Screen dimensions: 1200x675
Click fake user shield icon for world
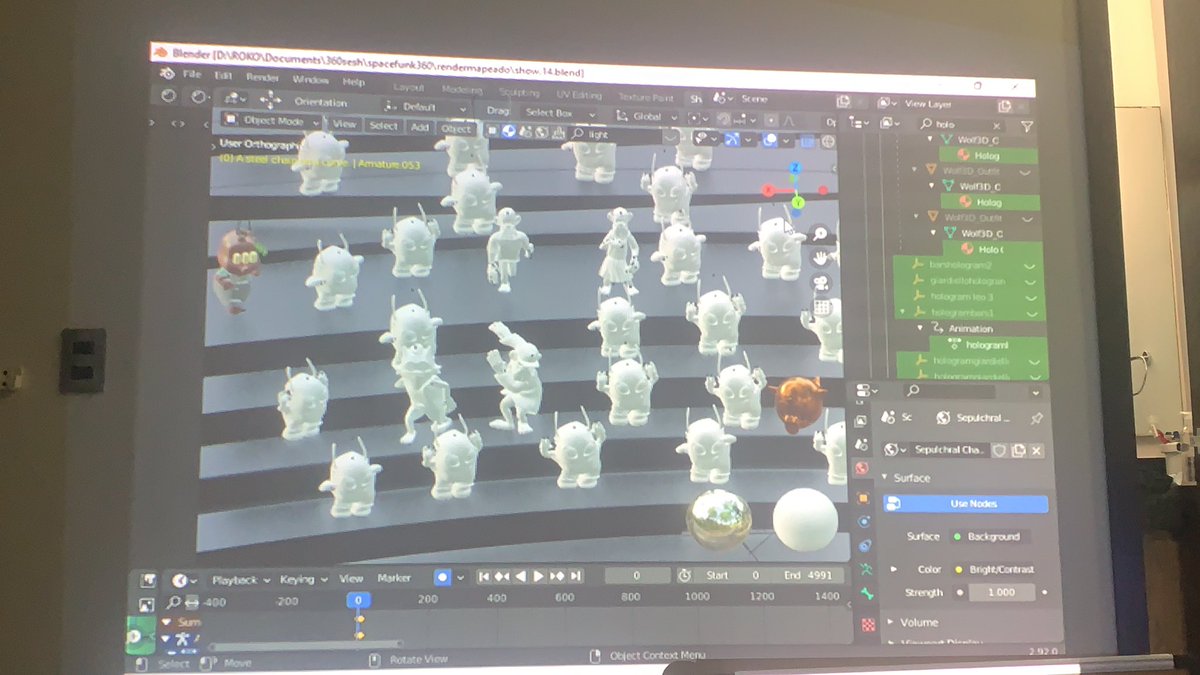(x=1000, y=450)
